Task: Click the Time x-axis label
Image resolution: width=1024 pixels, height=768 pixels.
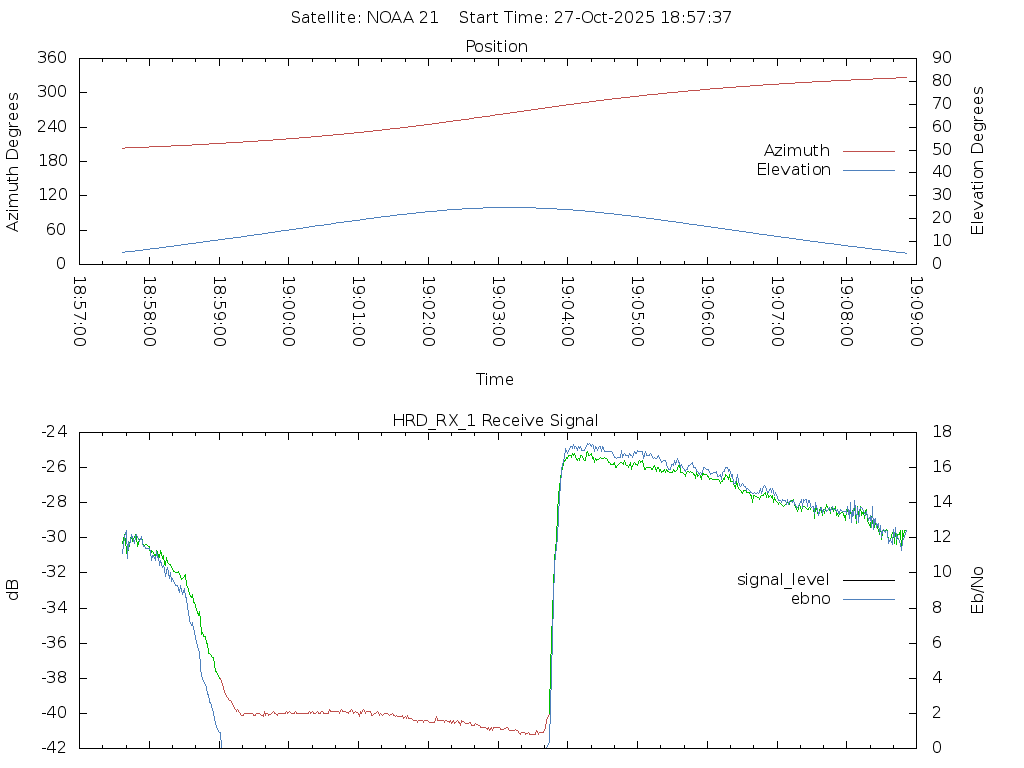Action: pos(495,380)
